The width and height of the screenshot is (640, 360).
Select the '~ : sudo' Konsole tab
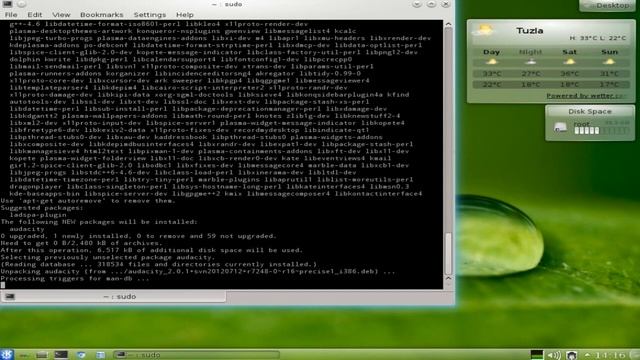point(113,297)
